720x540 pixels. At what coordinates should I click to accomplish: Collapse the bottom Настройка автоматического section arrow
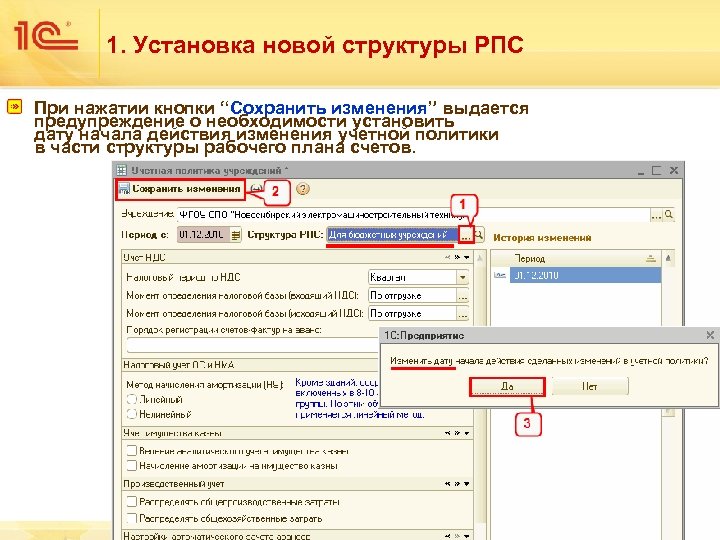(x=467, y=535)
